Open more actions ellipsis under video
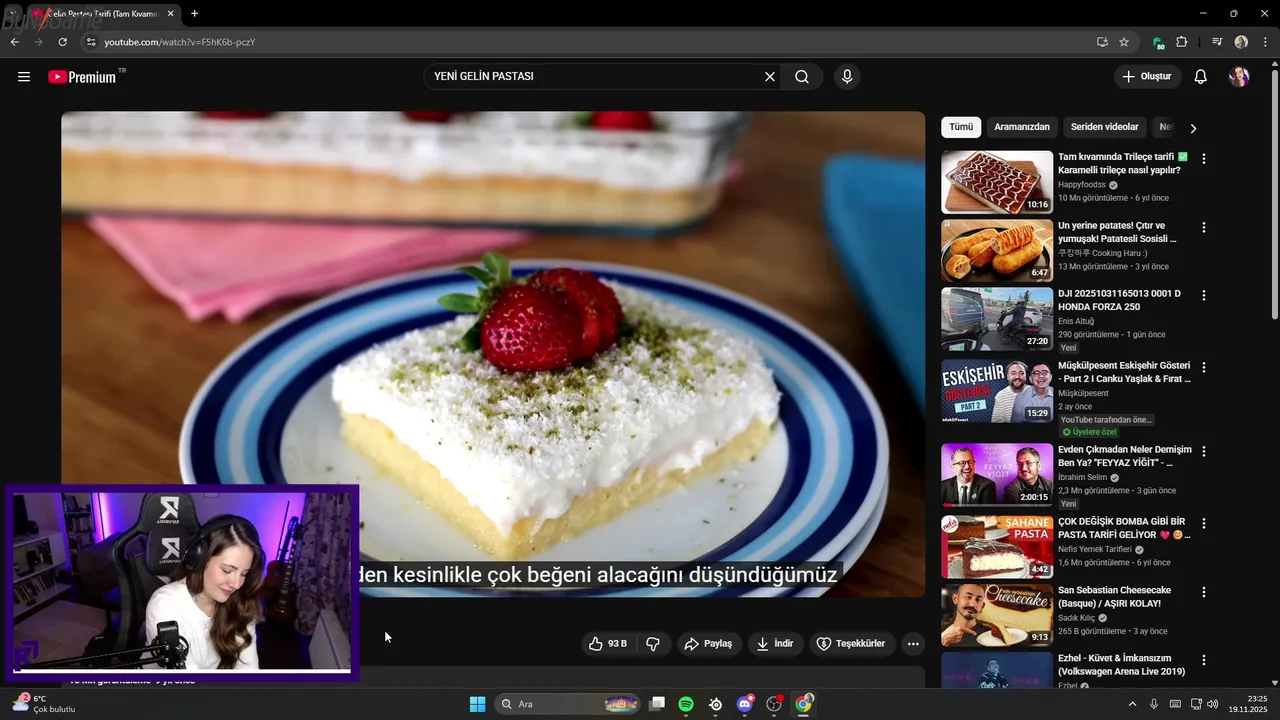 click(x=913, y=644)
